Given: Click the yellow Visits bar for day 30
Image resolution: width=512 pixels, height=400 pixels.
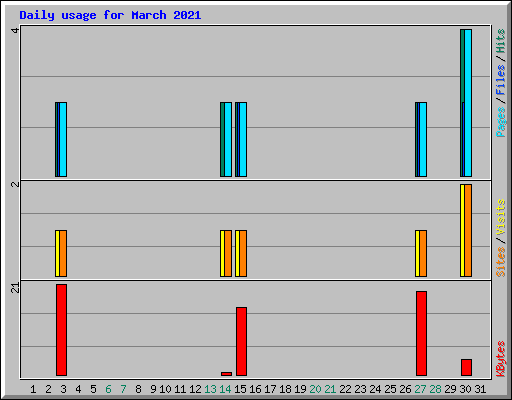Looking at the screenshot, I should tap(462, 230).
